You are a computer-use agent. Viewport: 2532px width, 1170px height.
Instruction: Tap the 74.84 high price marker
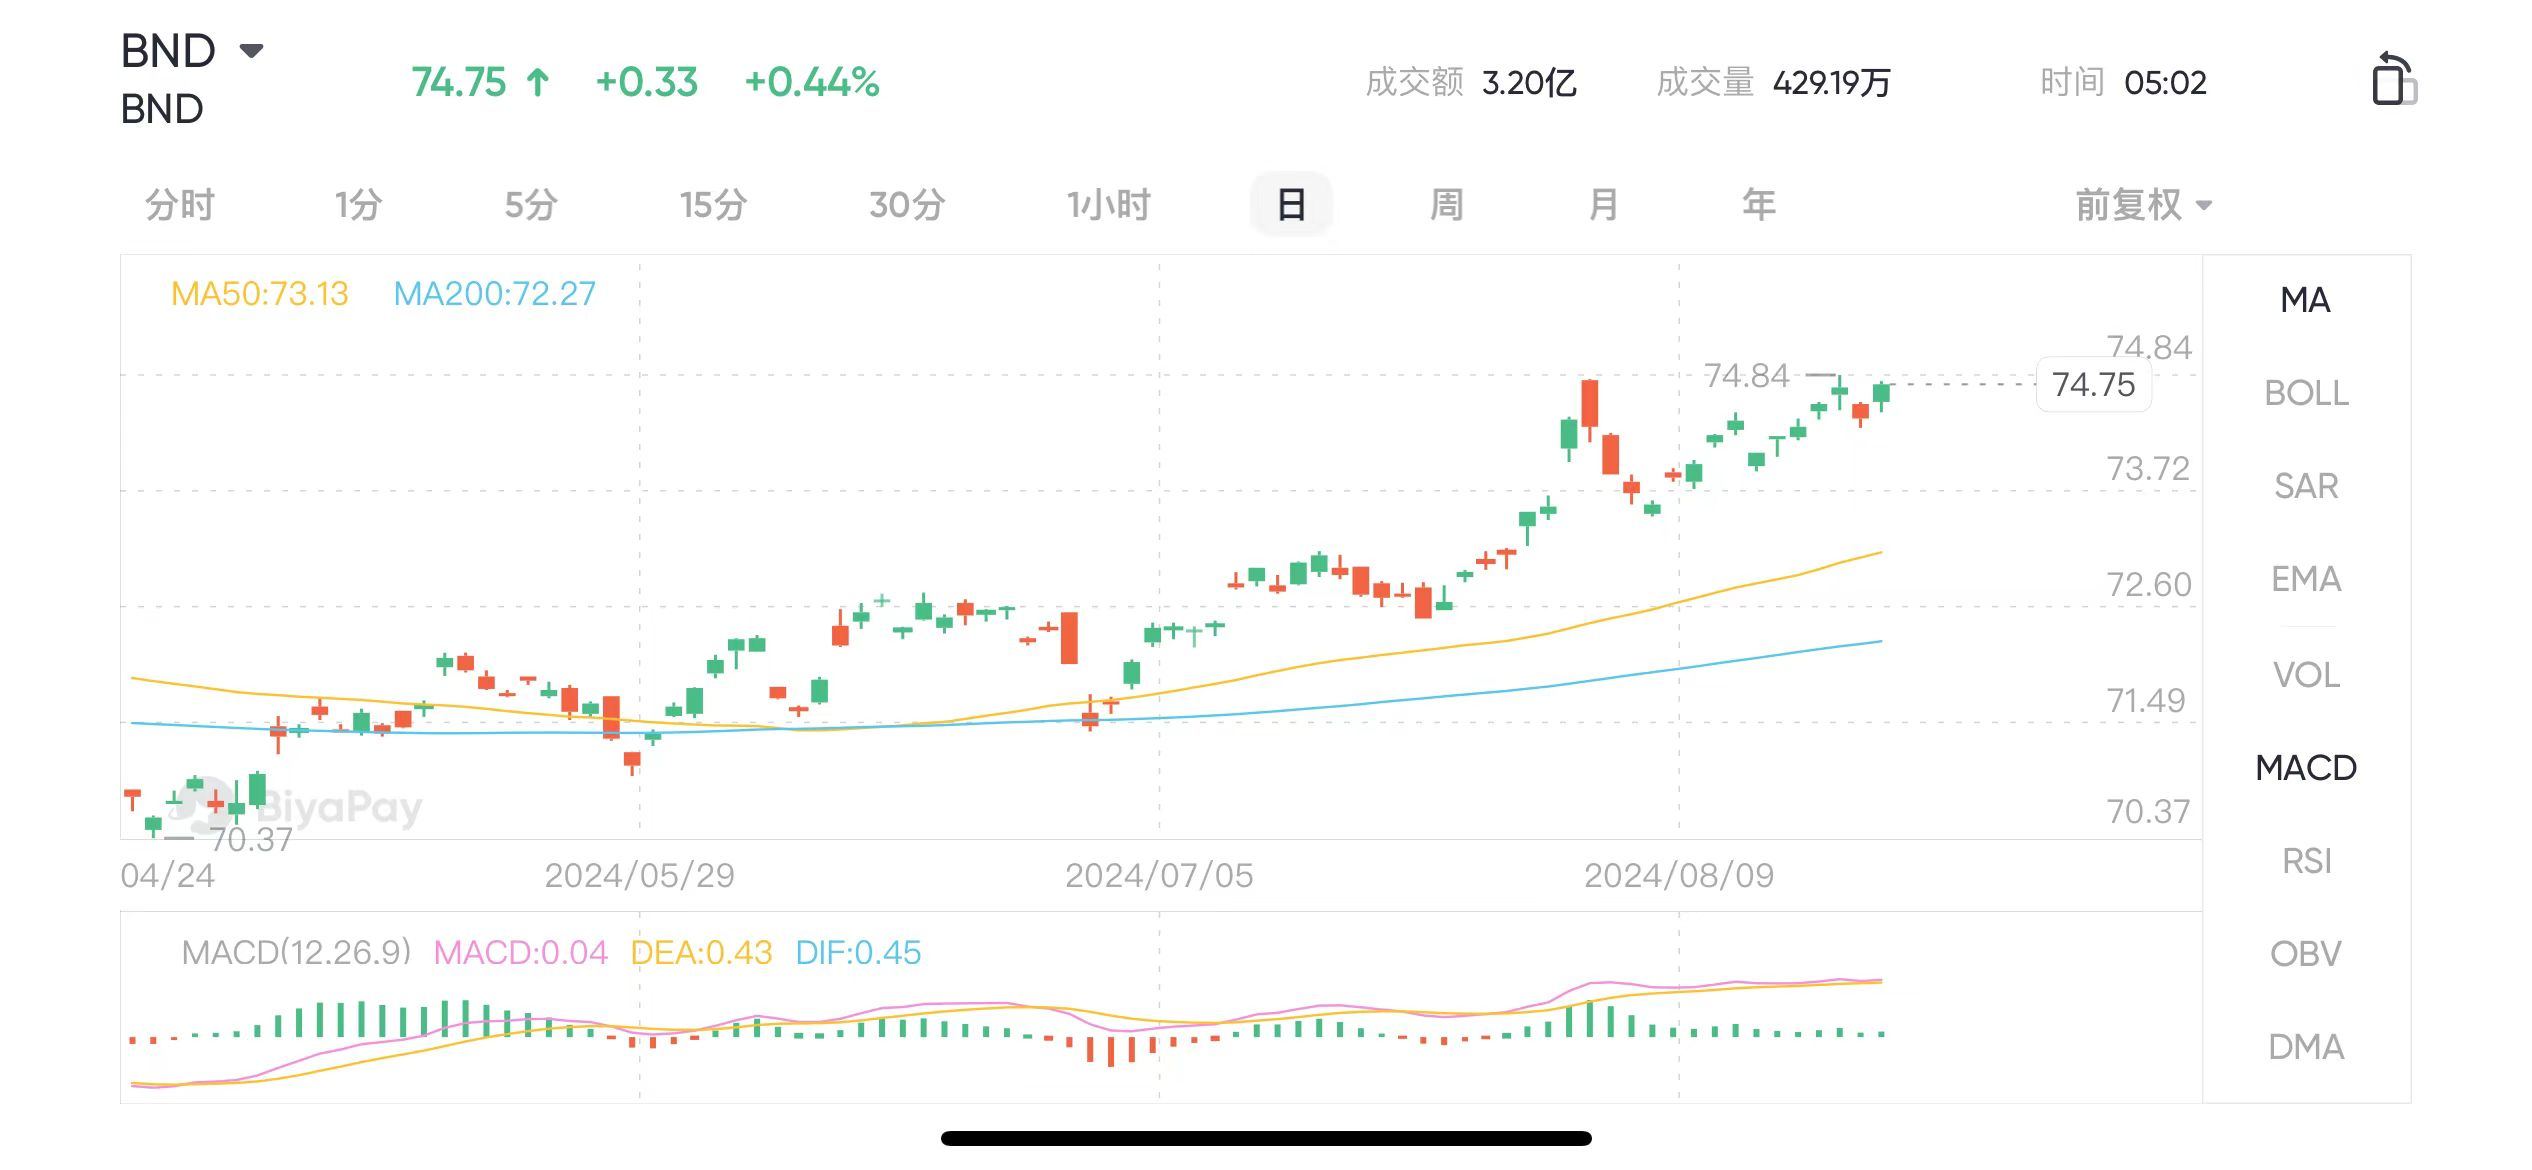(x=1746, y=375)
